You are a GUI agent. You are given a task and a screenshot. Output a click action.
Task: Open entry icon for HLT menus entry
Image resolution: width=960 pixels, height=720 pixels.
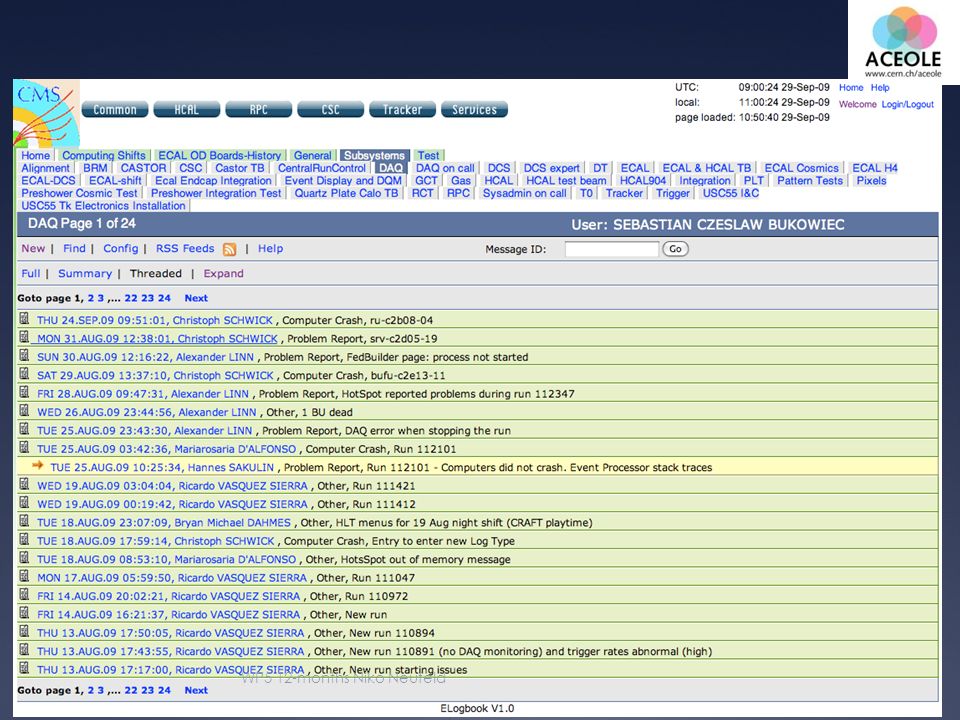[x=24, y=520]
